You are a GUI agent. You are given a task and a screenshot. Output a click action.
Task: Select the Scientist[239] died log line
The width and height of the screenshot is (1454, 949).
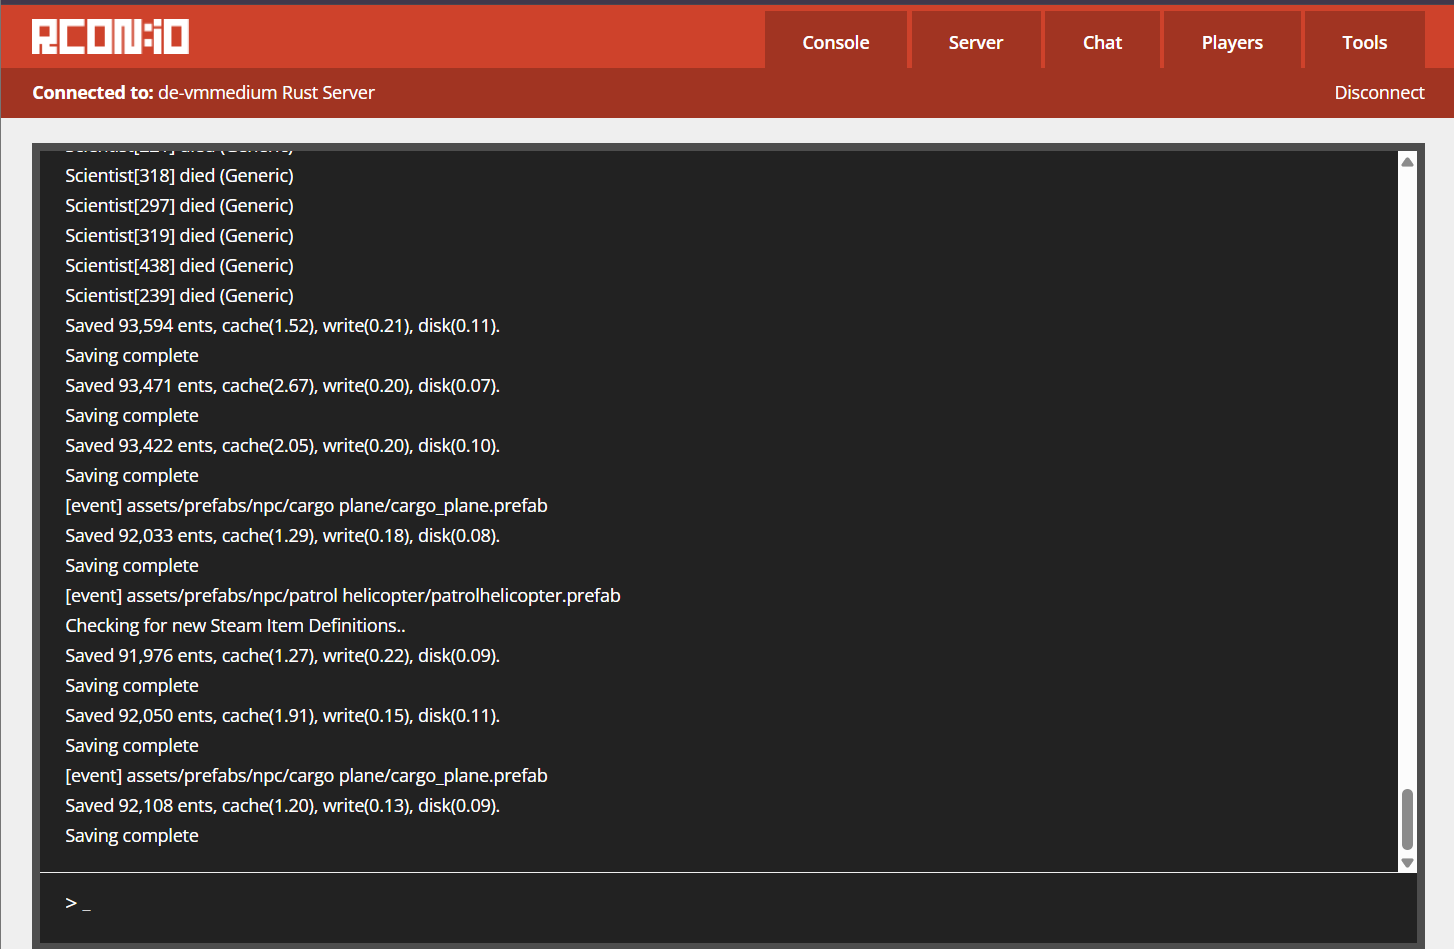tap(179, 295)
